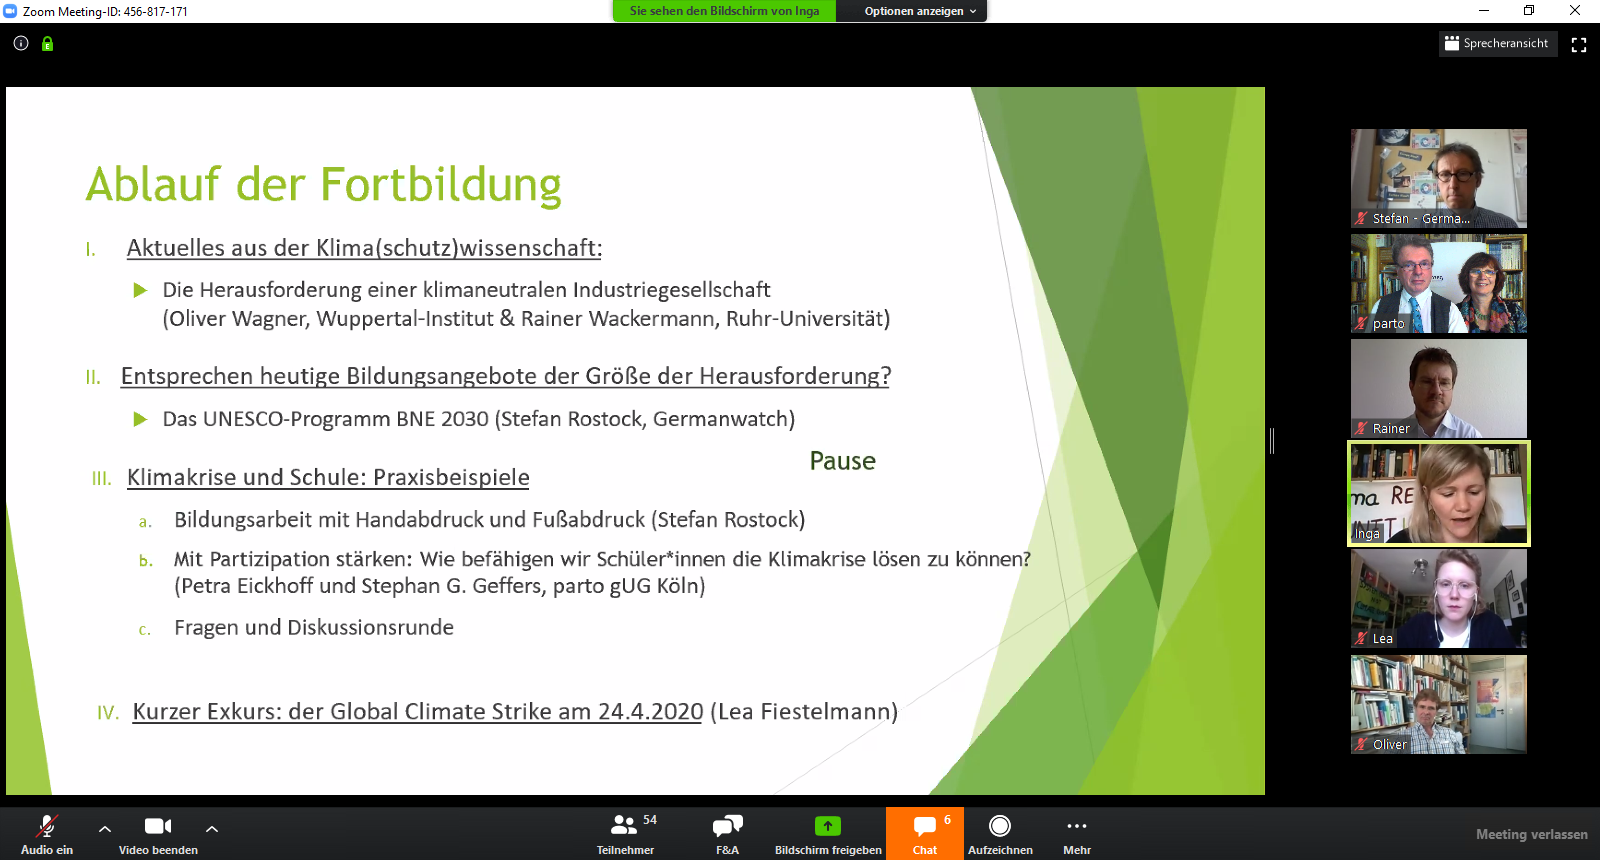Start recording with Aufzeichnen
This screenshot has width=1600, height=860.
[1000, 834]
